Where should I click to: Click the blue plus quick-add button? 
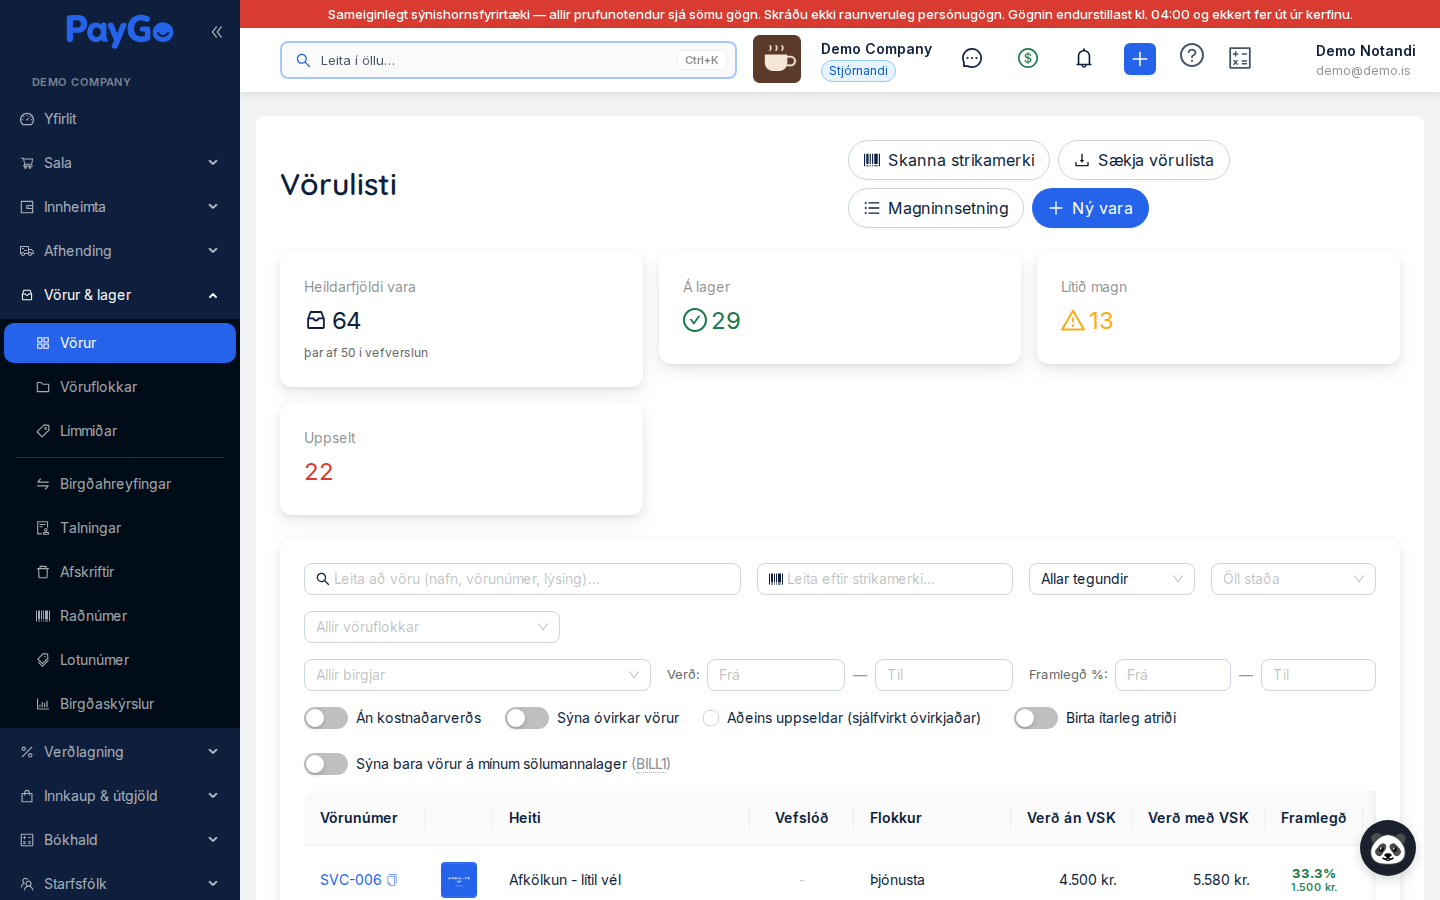[x=1140, y=59]
